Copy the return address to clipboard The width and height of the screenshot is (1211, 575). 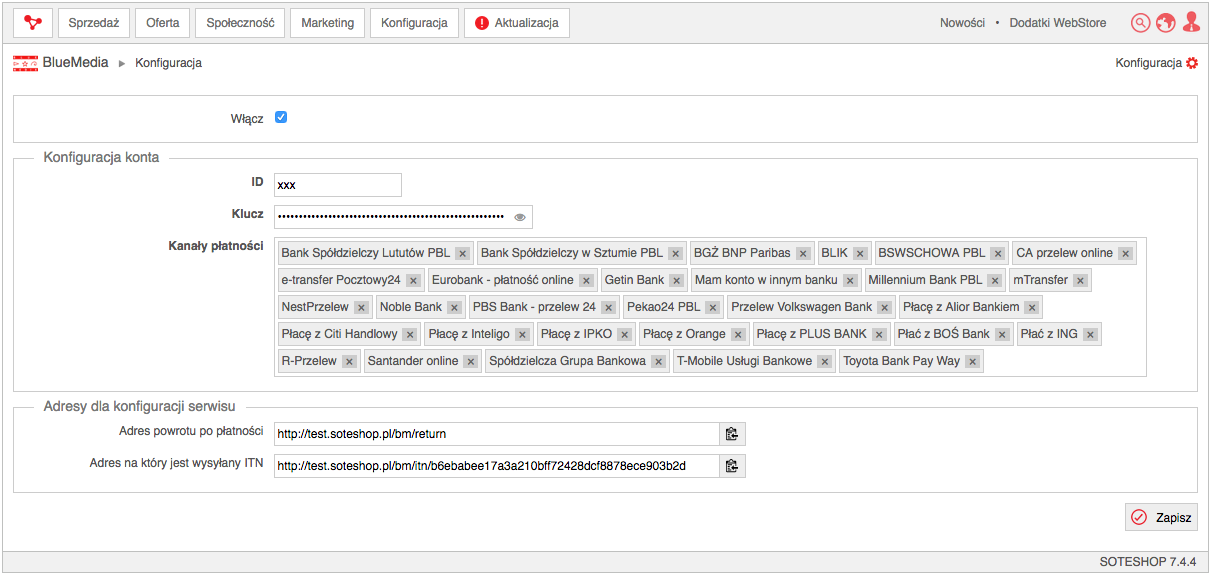pos(732,434)
